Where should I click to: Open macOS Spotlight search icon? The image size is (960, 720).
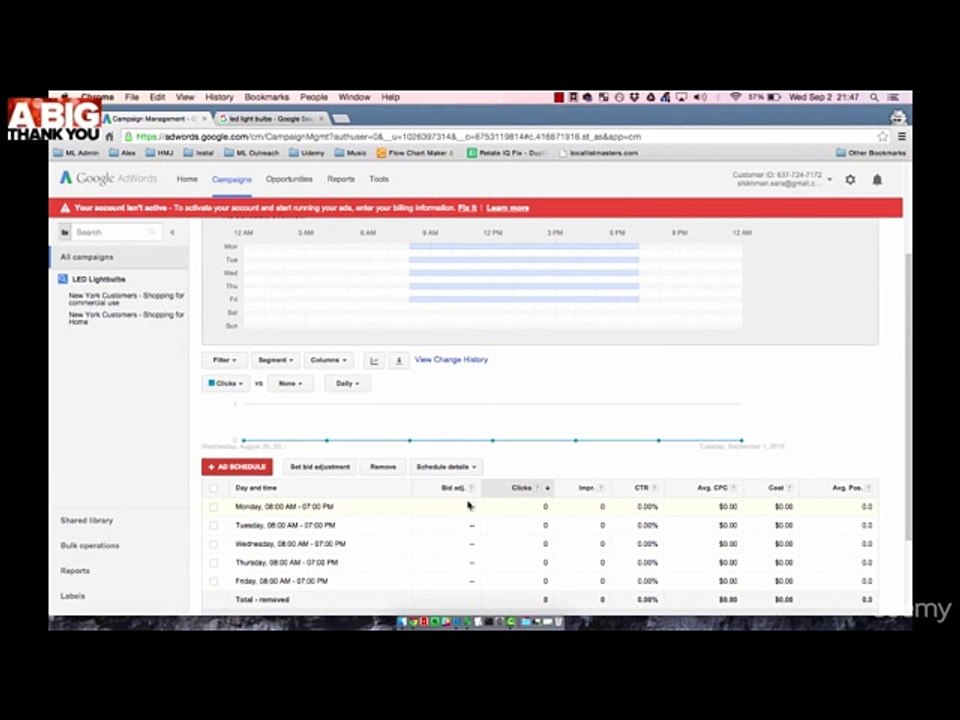click(x=874, y=97)
